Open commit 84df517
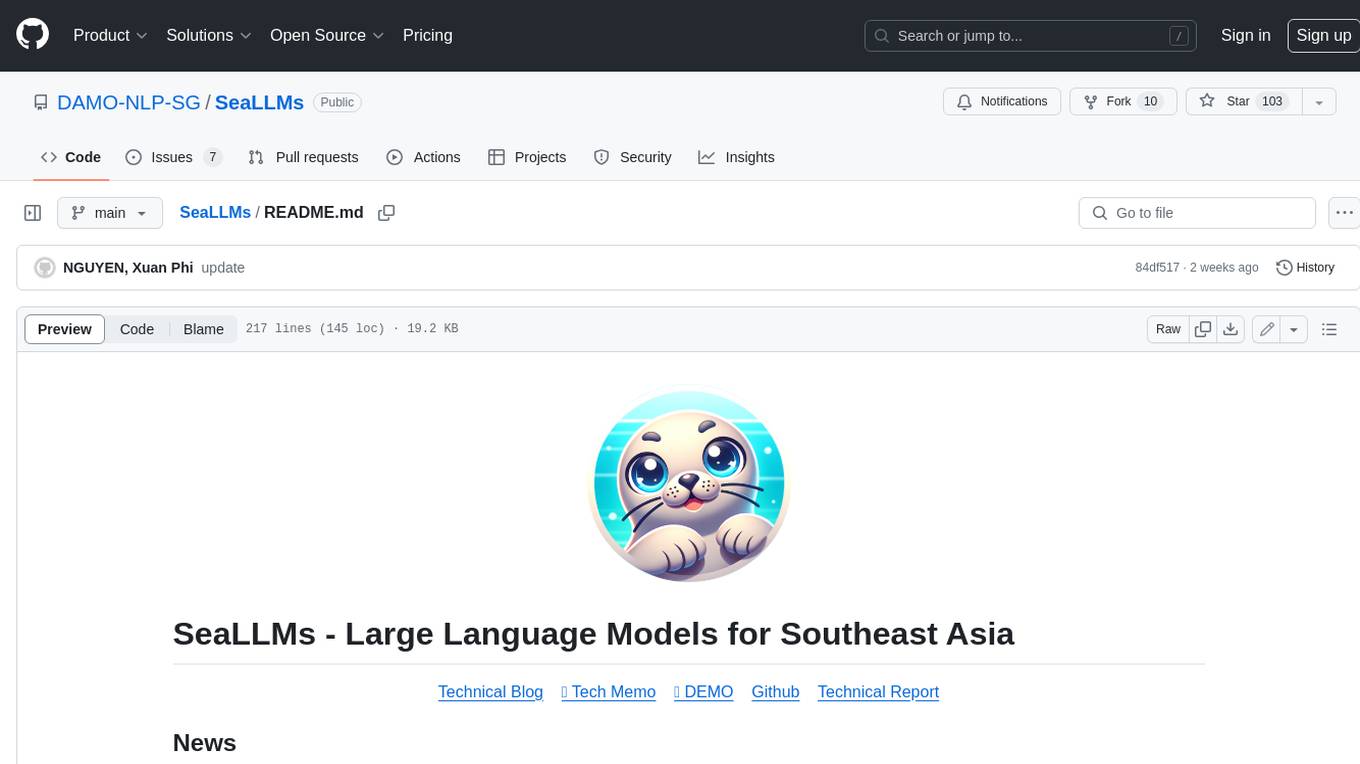Image resolution: width=1360 pixels, height=764 pixels. coord(1157,268)
